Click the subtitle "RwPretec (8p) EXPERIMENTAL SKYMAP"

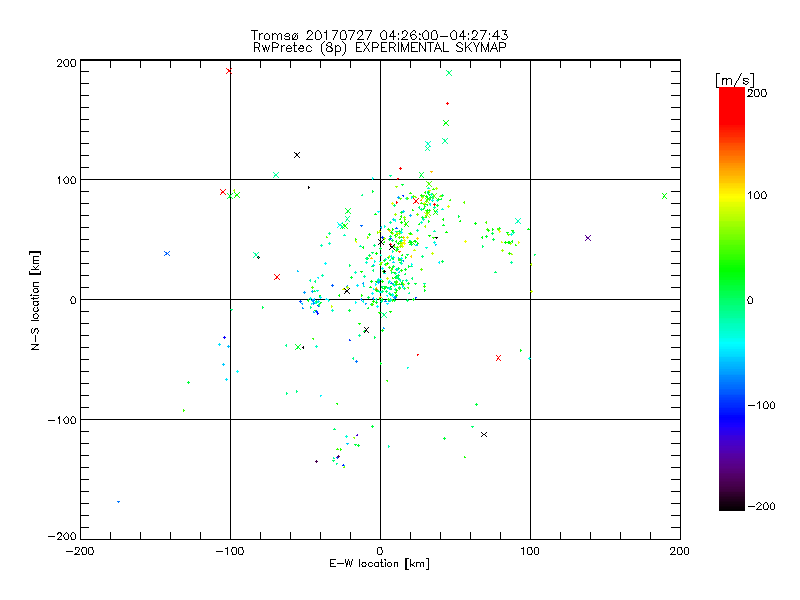tap(380, 48)
